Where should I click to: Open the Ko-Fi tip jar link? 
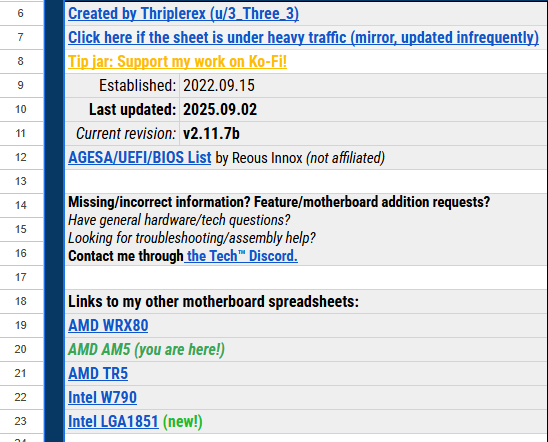pos(178,62)
